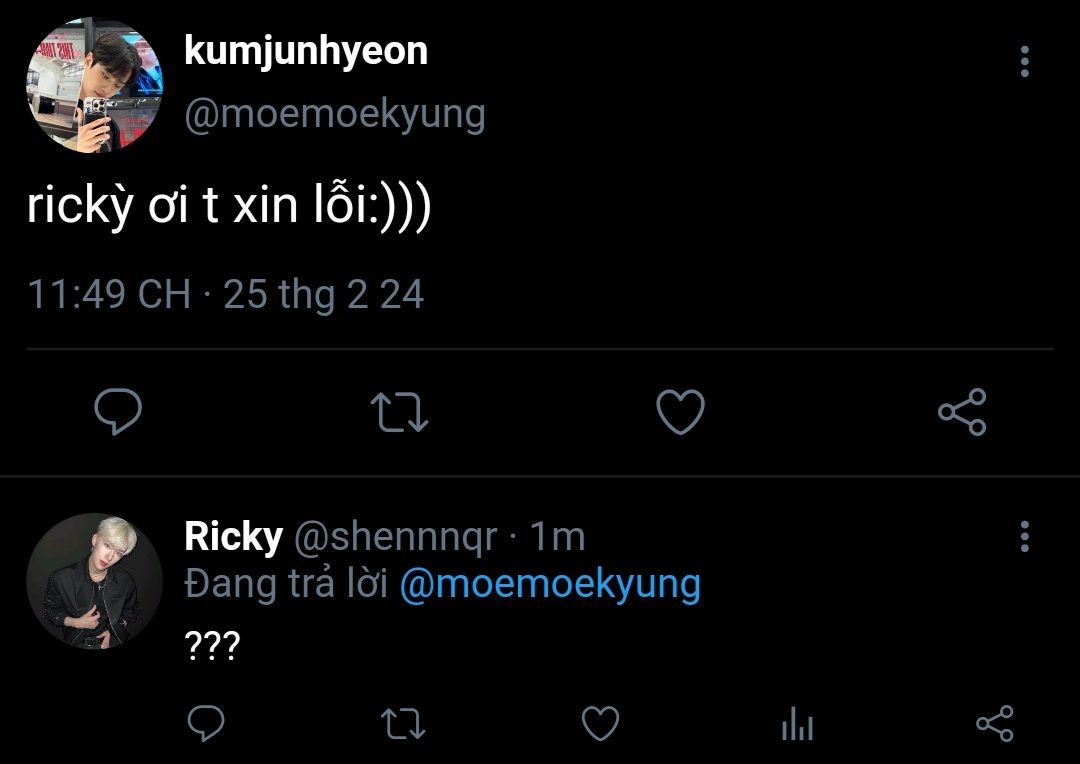Click the Ricky display name

[233, 537]
